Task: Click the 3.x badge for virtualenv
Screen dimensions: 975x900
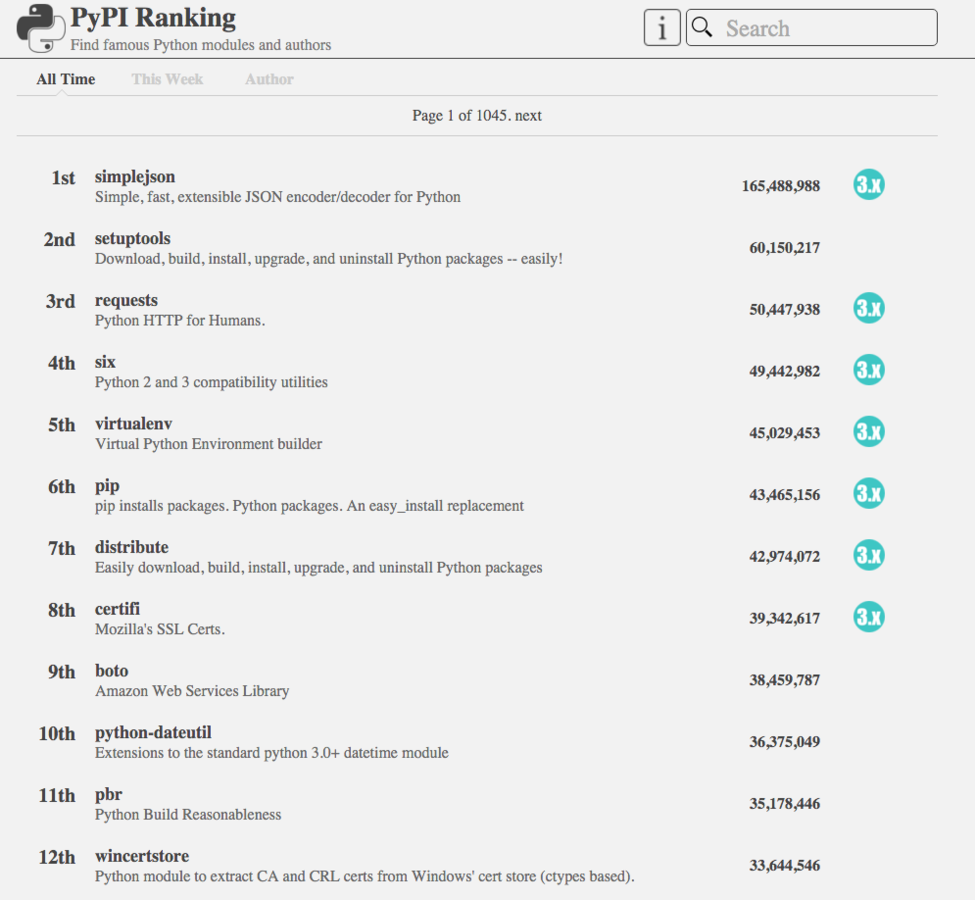Action: pyautogui.click(x=869, y=432)
